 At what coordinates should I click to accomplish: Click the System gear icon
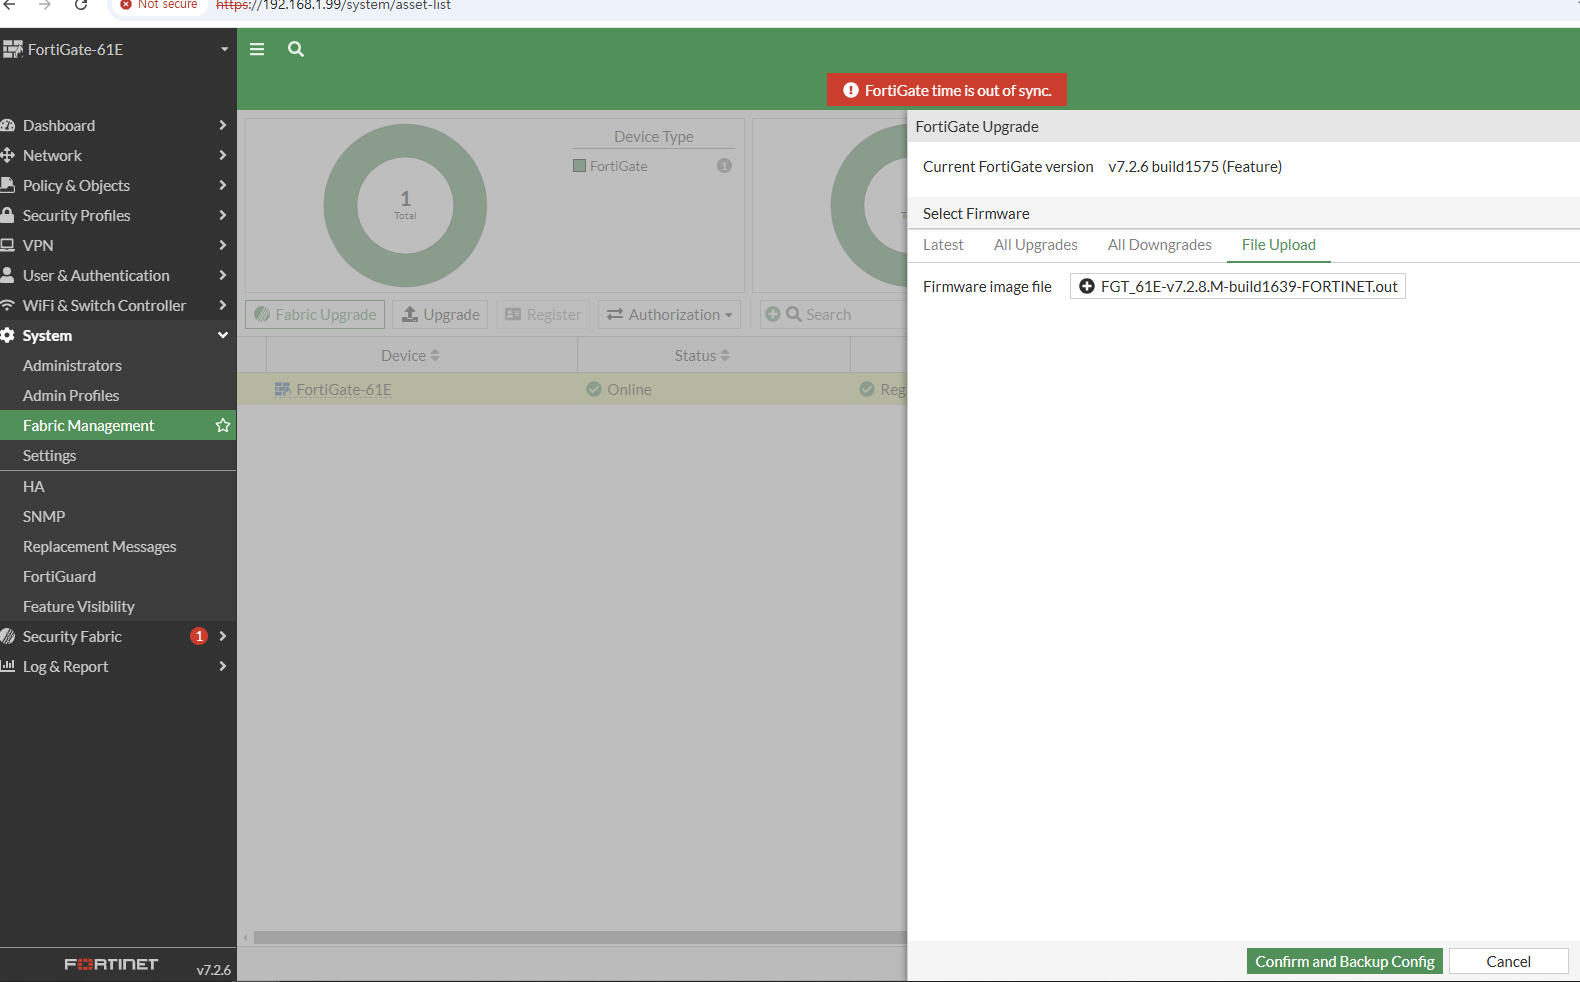(x=8, y=335)
